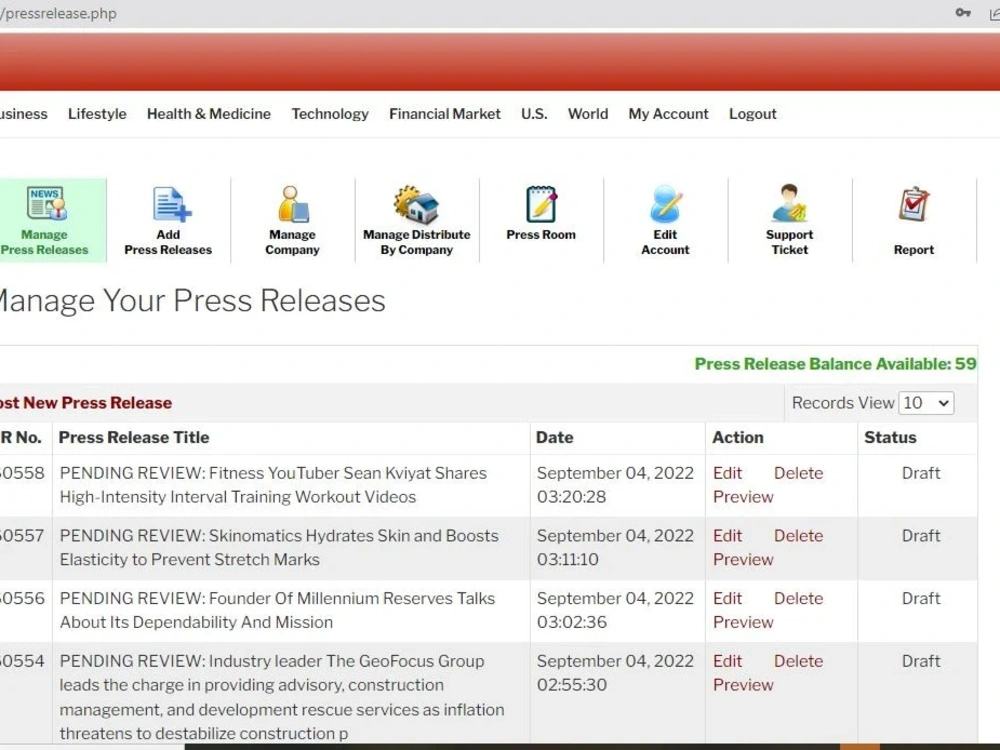Click the Edit Account icon
1000x750 pixels.
tap(665, 204)
